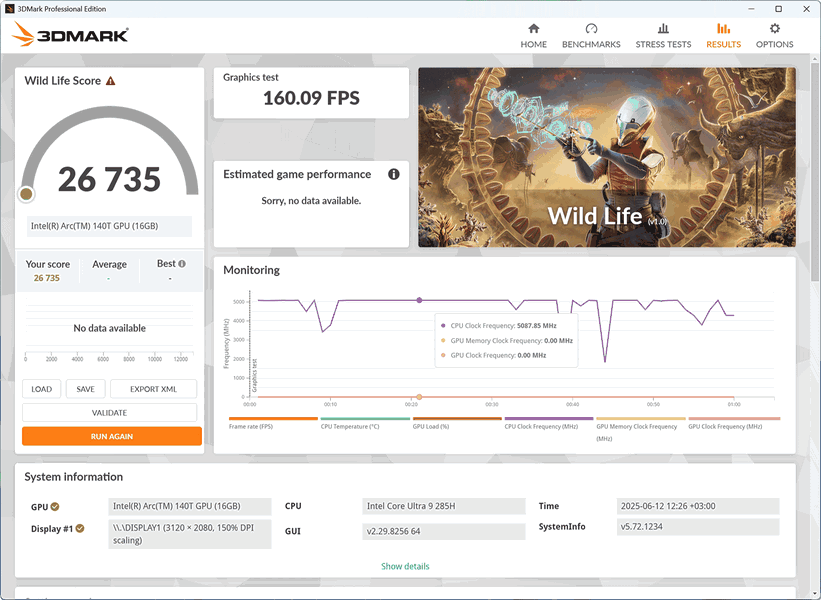Click the SystemInfo version v5.72.1234
821x600 pixels.
click(x=698, y=527)
